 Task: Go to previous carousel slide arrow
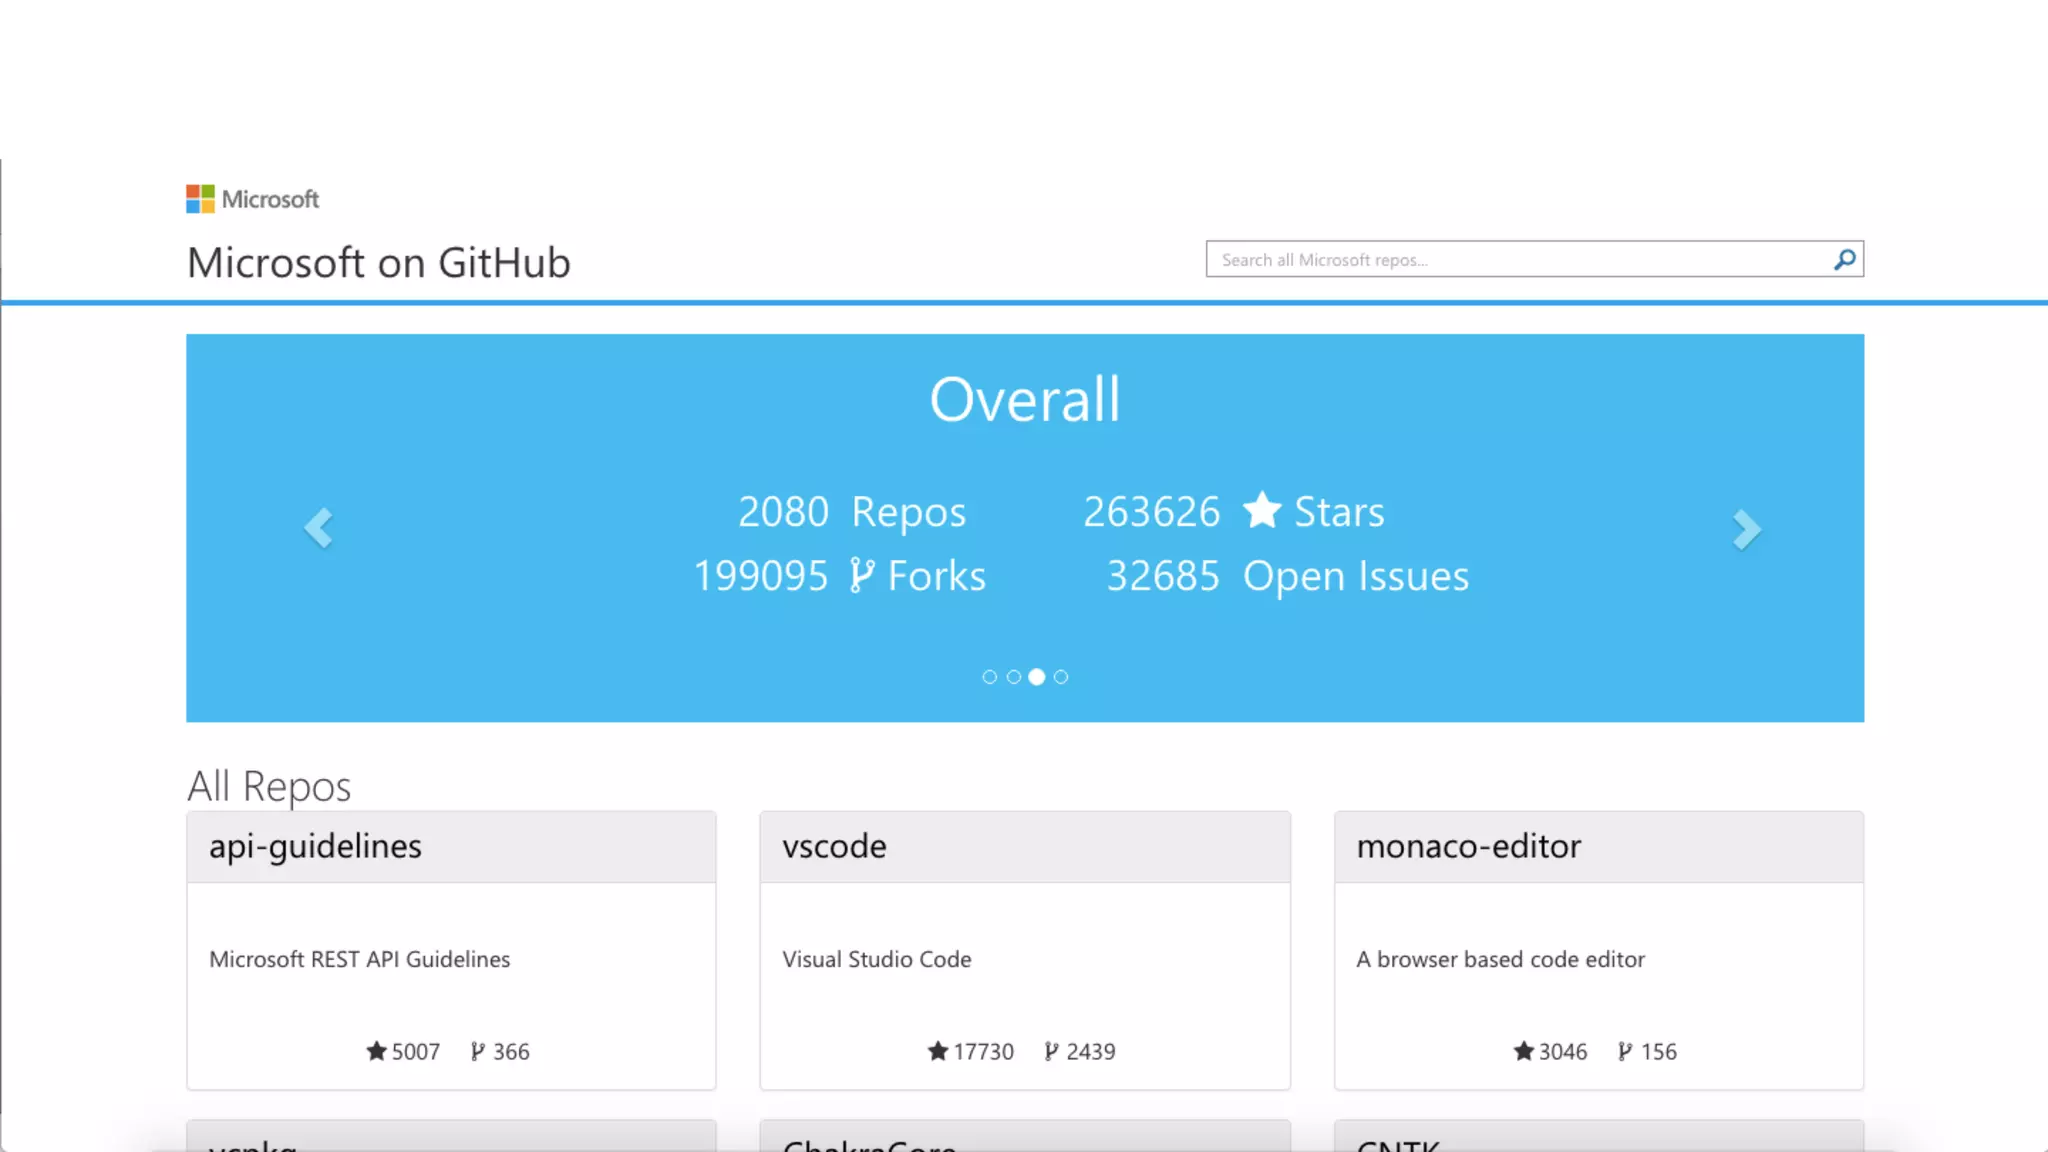(x=318, y=528)
